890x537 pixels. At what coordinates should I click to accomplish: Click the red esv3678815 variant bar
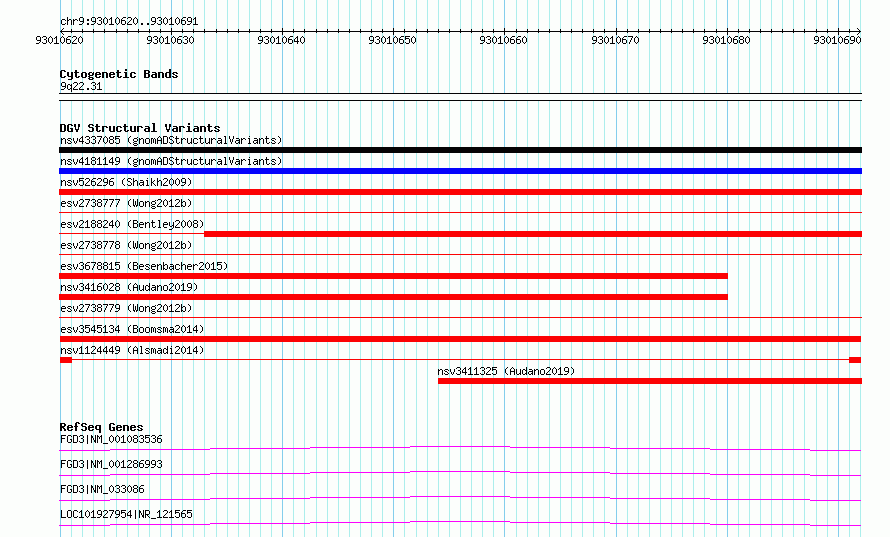tap(393, 276)
